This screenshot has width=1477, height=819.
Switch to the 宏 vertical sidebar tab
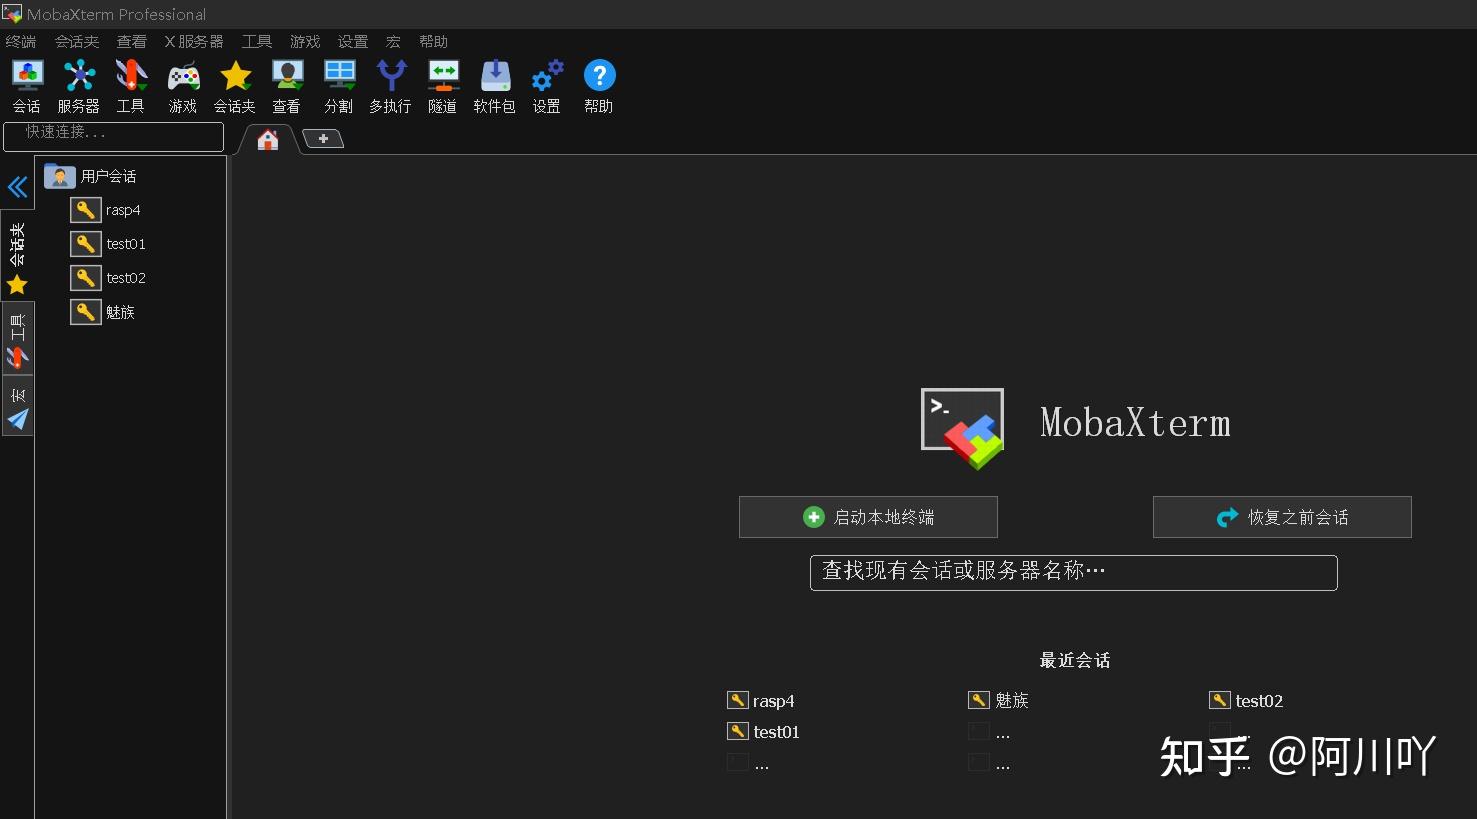point(17,406)
